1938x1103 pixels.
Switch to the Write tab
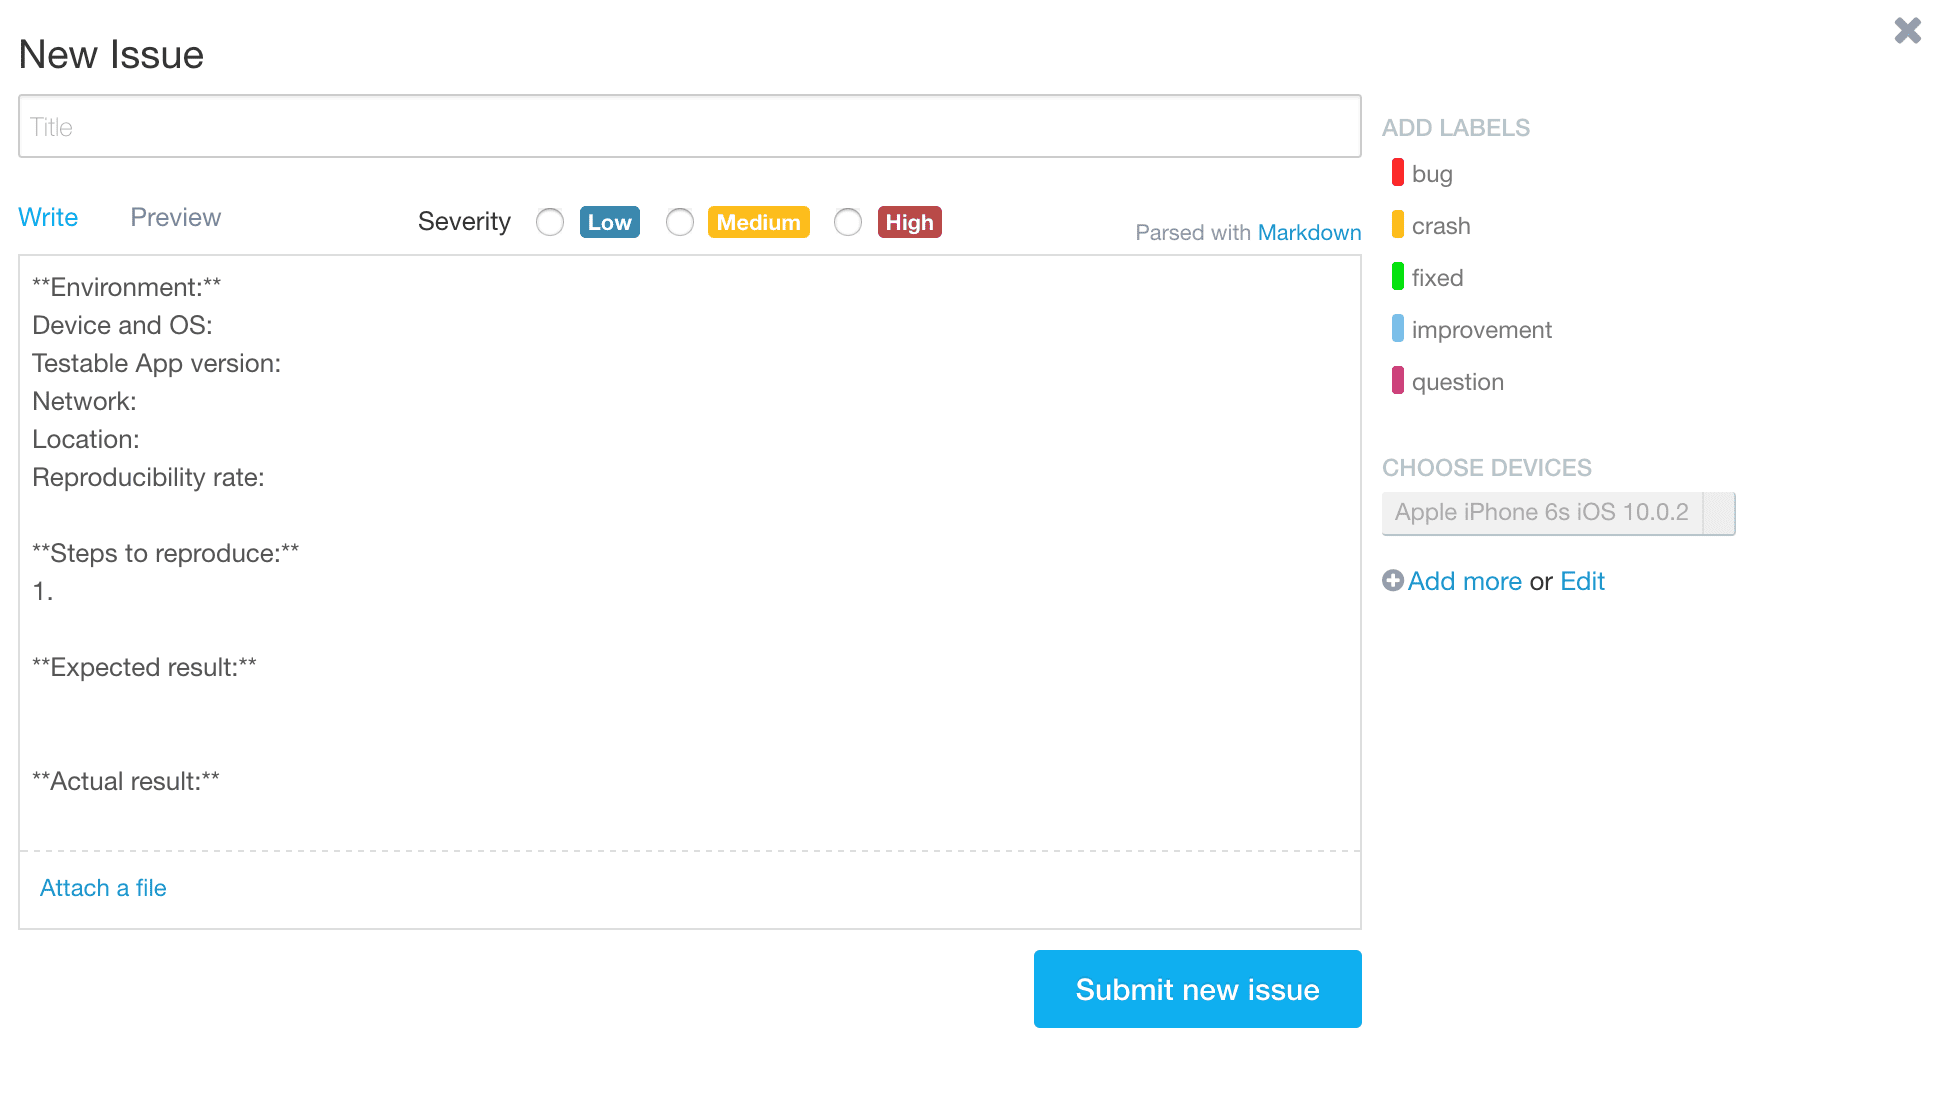pyautogui.click(x=48, y=216)
